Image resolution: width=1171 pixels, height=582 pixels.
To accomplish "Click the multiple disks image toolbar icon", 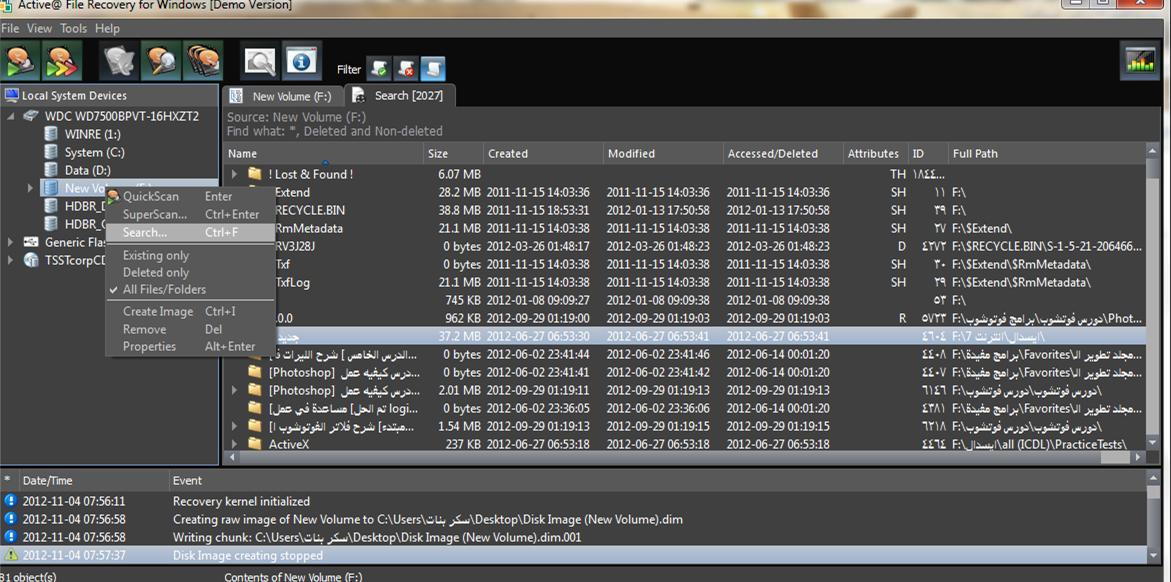I will 203,62.
